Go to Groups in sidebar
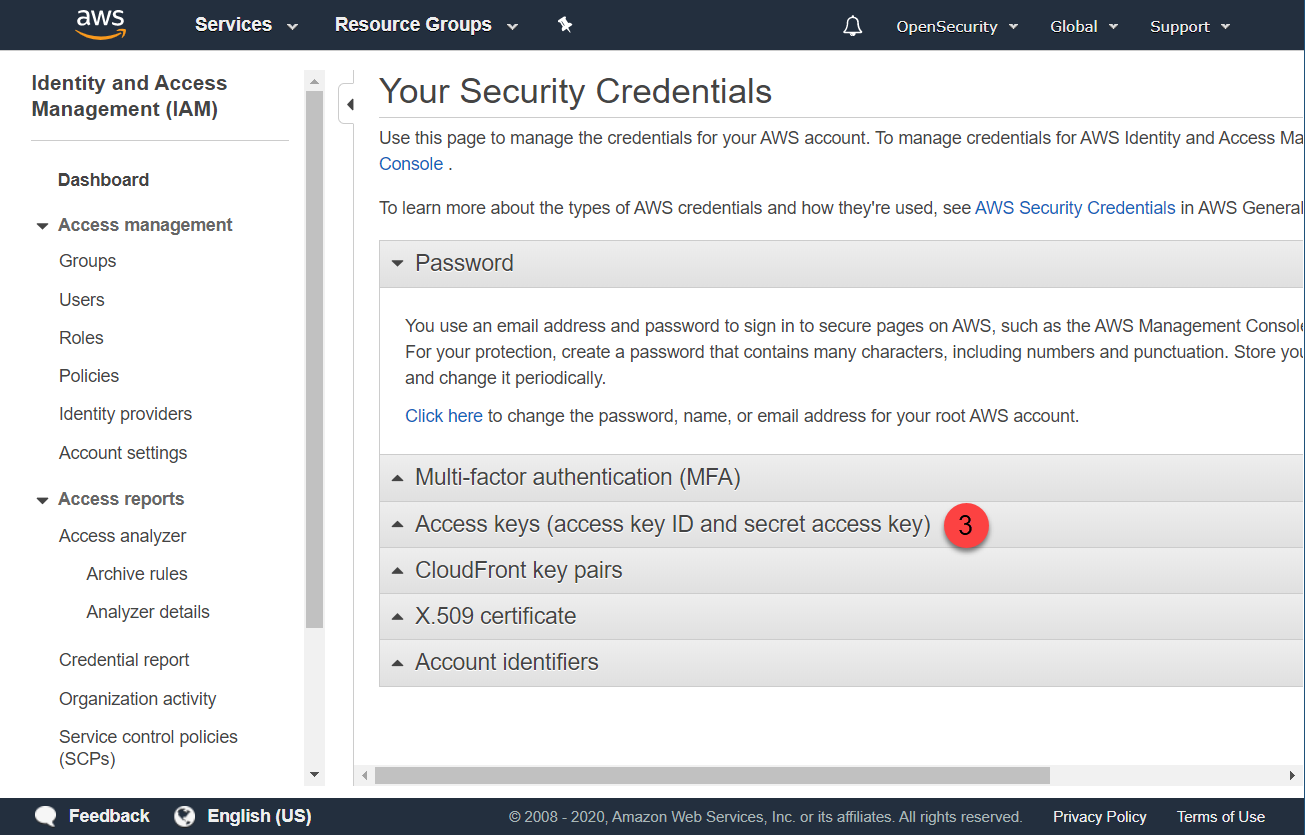Viewport: 1305px width, 835px height. click(87, 261)
